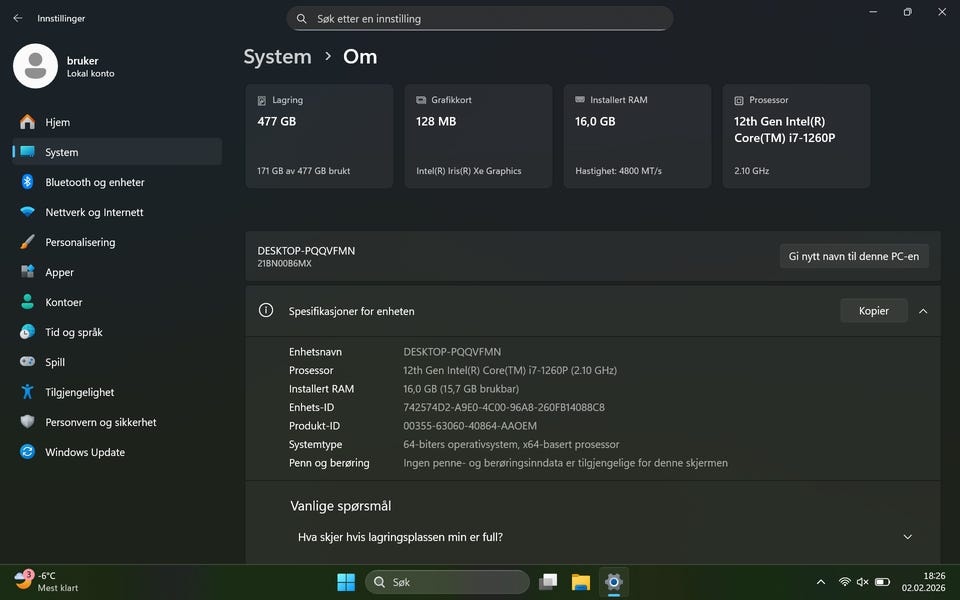Viewport: 960px width, 600px height.
Task: Click the Nettverk Wi-Fi icon in sidebar
Action: coord(28,212)
